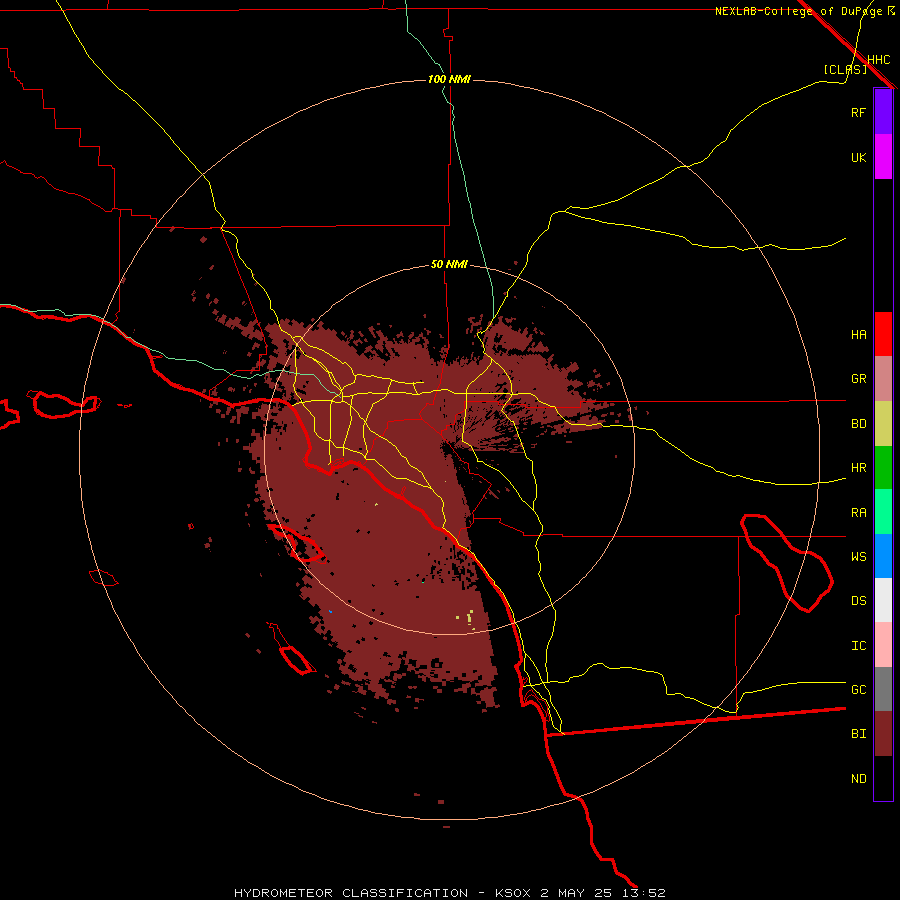Click the HHC product code label
Image resolution: width=900 pixels, height=900 pixels.
(879, 60)
